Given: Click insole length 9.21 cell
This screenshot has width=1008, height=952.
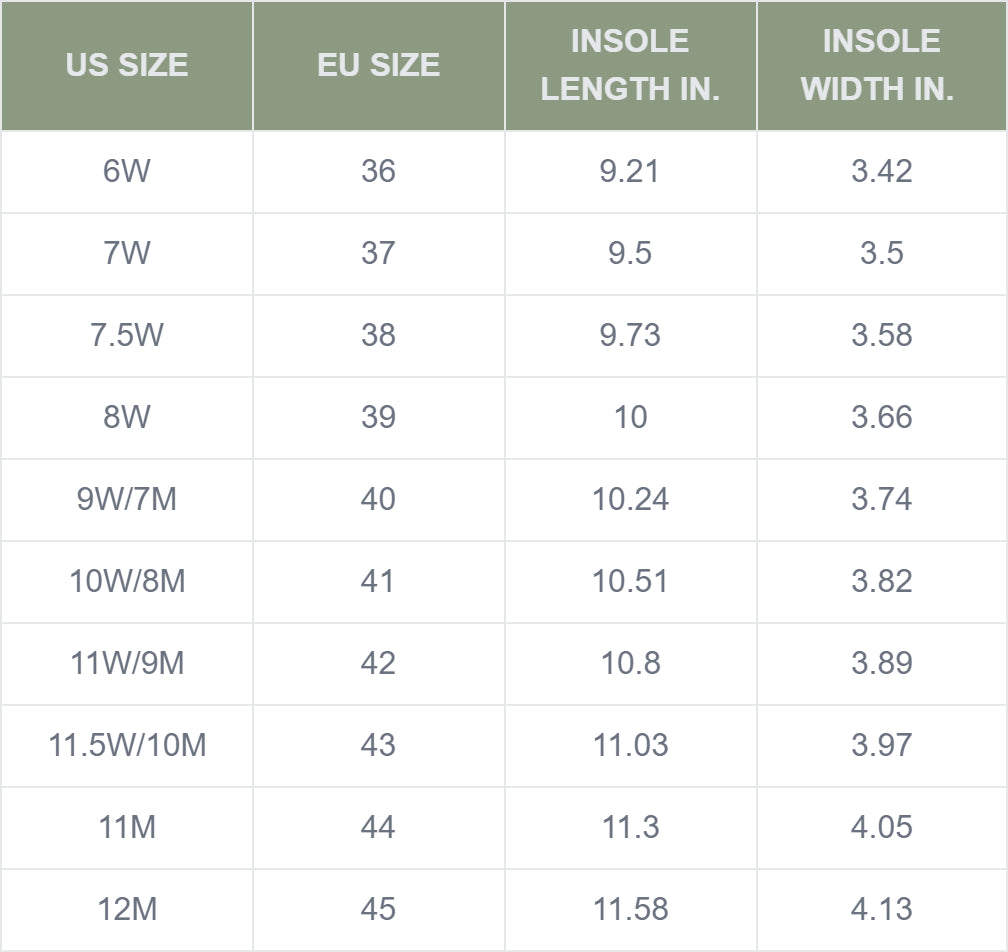Looking at the screenshot, I should pos(630,171).
